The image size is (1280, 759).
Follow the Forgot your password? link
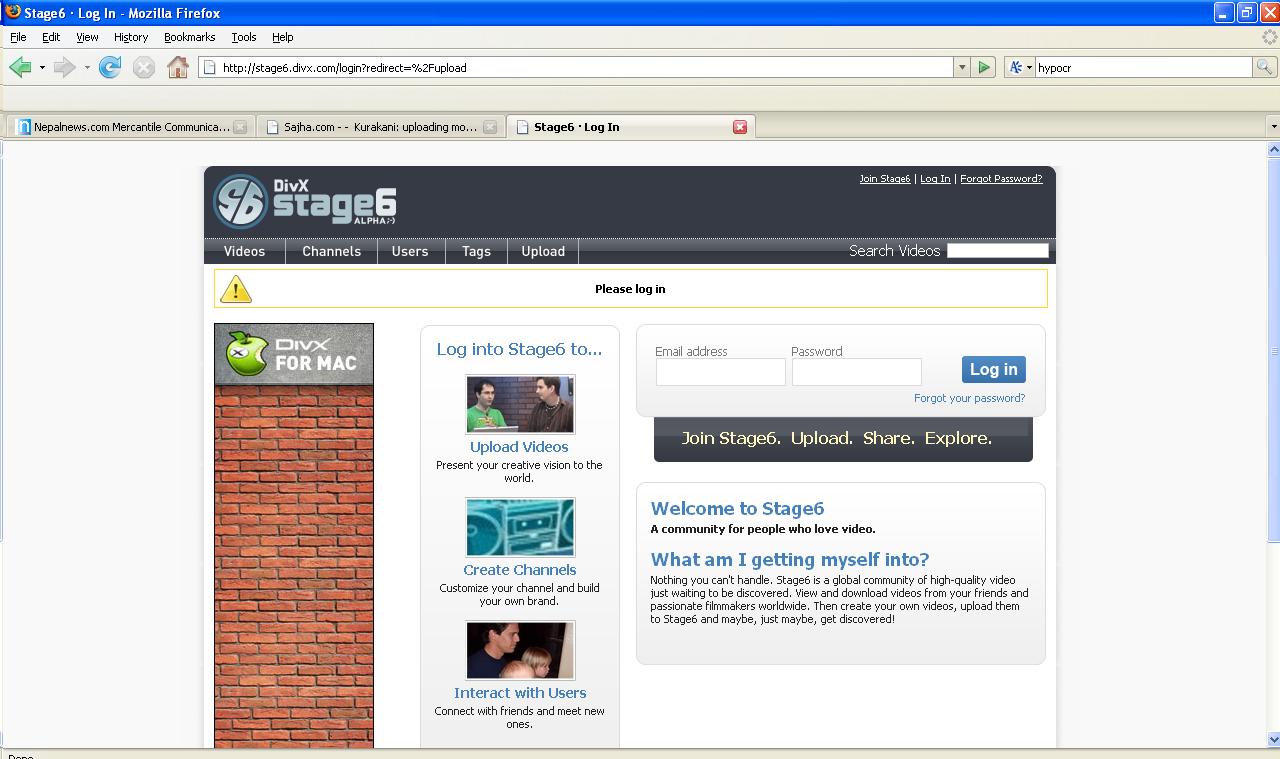(x=969, y=398)
